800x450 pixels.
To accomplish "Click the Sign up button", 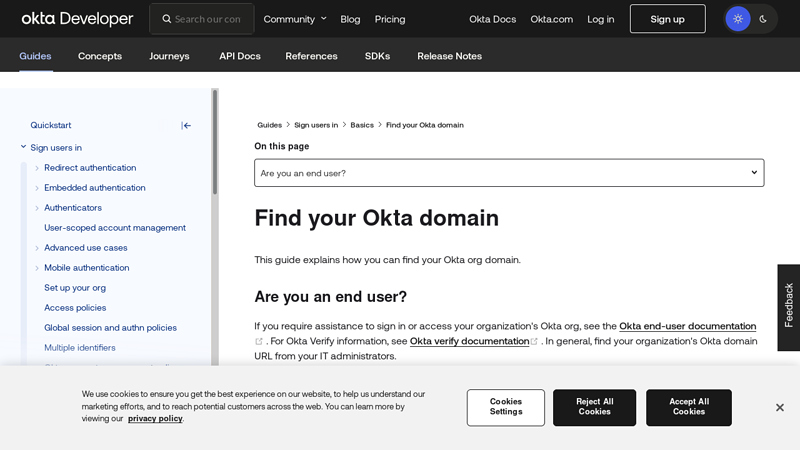I will (x=667, y=19).
